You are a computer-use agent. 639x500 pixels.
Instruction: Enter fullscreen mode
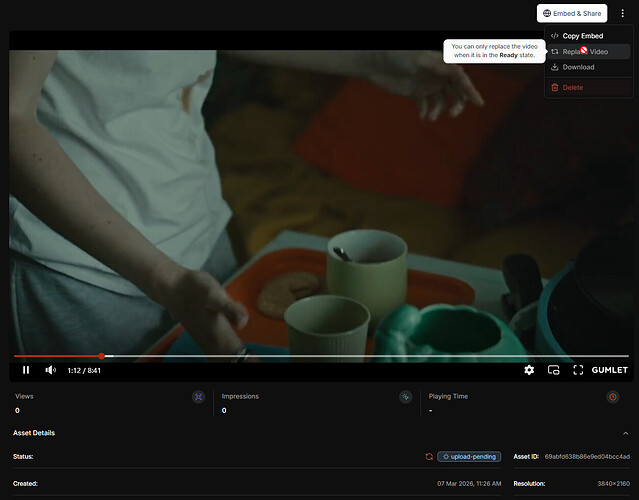(578, 370)
